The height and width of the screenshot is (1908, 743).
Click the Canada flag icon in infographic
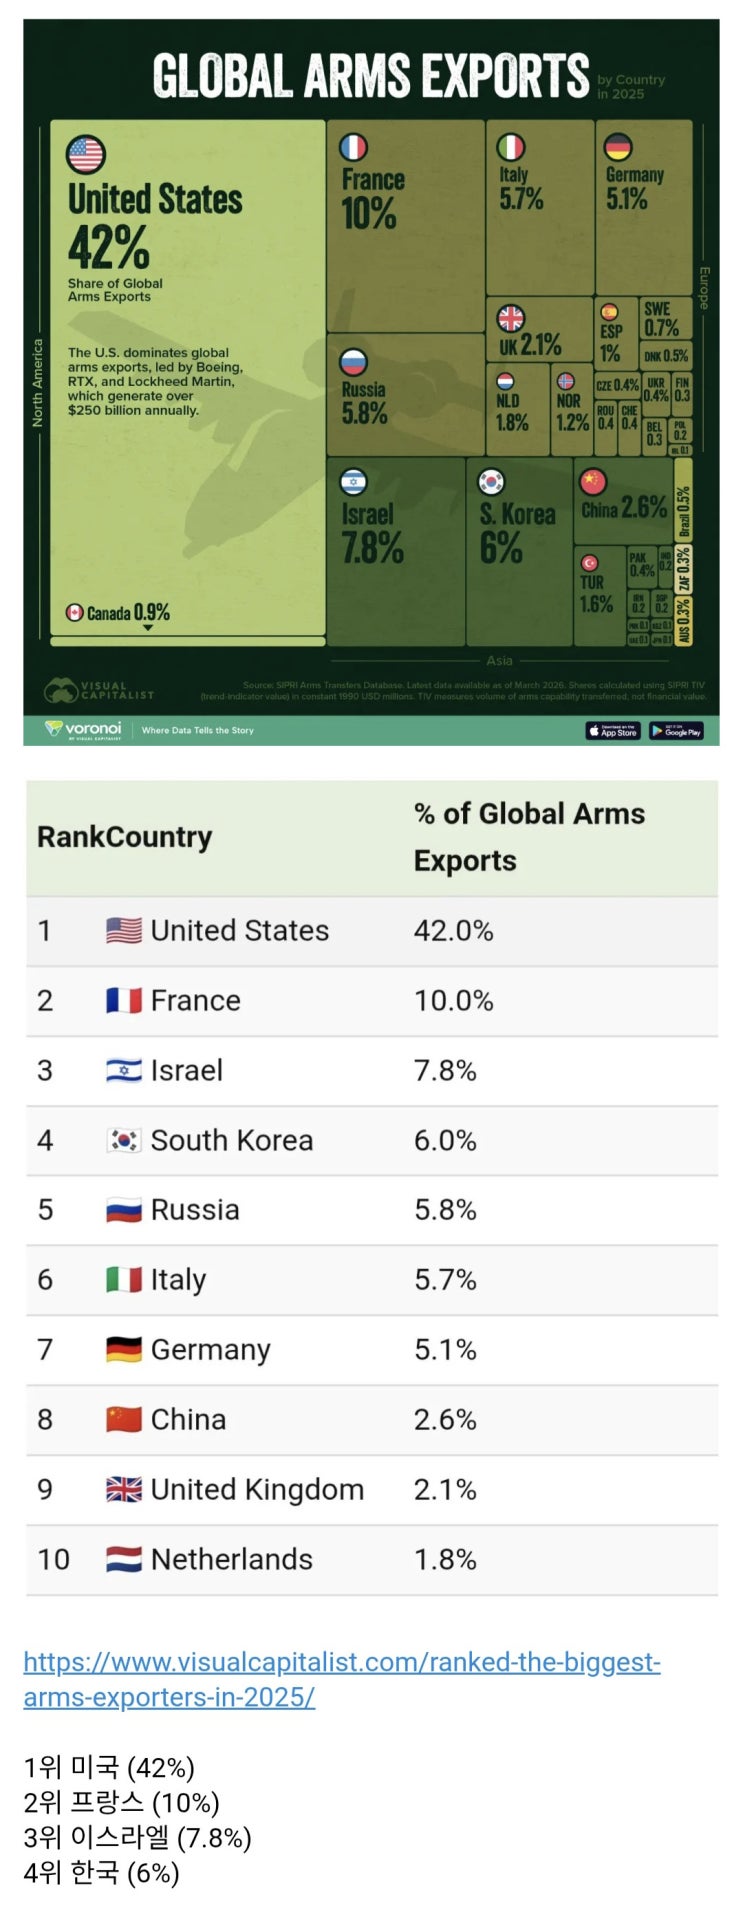(74, 612)
